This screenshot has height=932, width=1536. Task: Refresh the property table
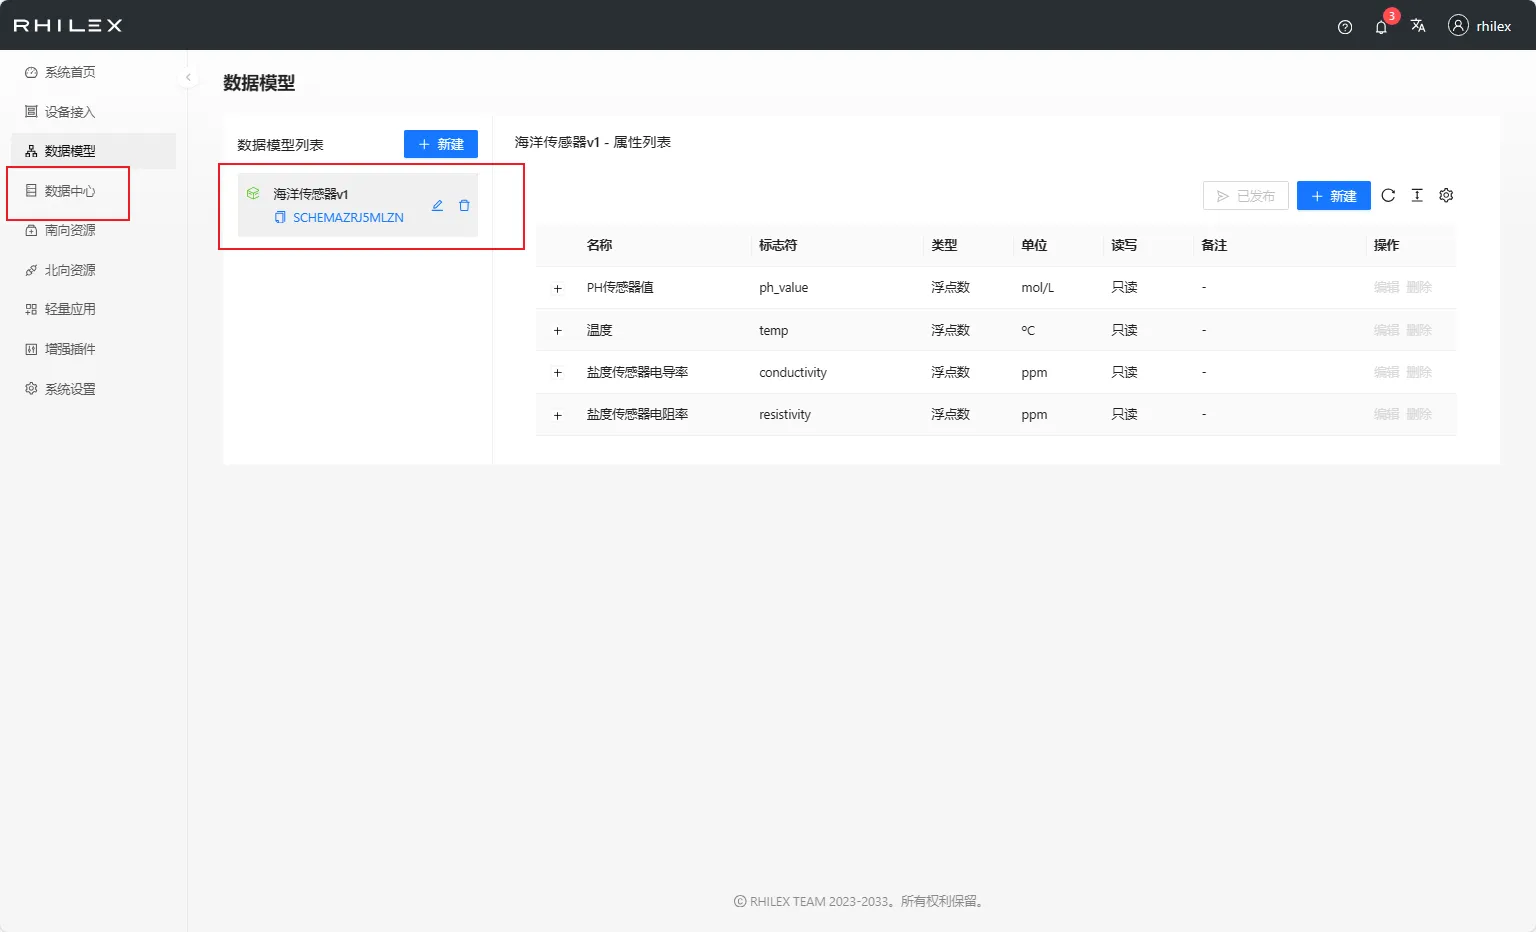point(1388,195)
